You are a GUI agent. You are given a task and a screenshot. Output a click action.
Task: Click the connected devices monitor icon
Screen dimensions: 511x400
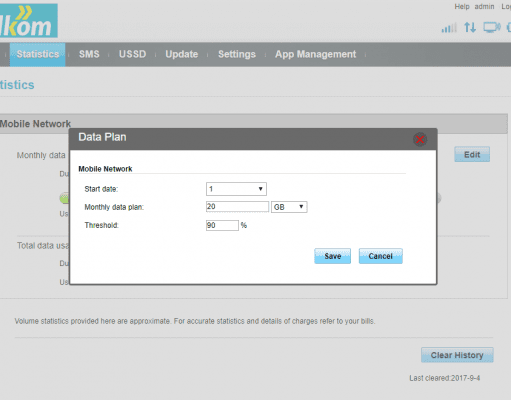(x=492, y=27)
